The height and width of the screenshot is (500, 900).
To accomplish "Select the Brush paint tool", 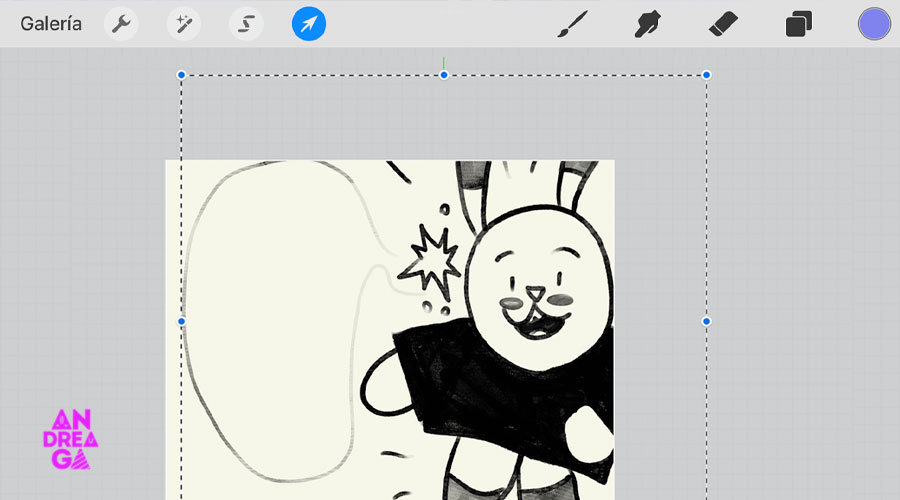I will point(573,23).
